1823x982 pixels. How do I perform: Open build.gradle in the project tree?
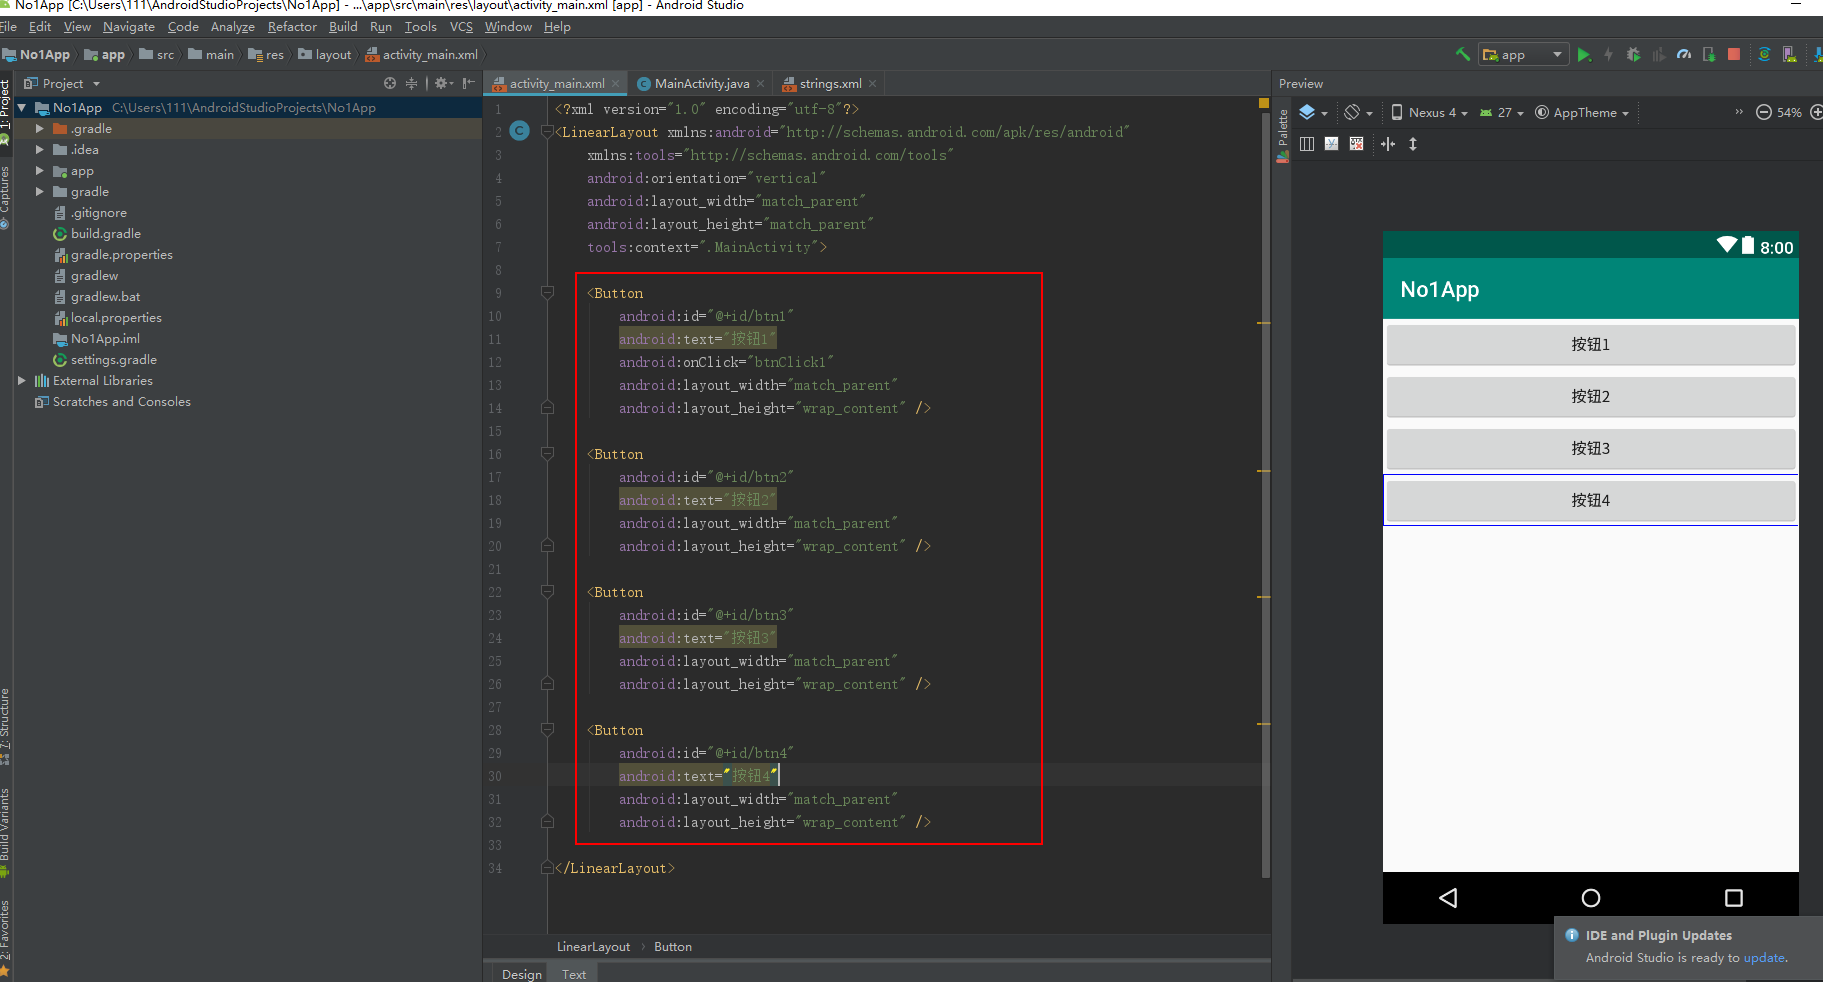pos(105,234)
